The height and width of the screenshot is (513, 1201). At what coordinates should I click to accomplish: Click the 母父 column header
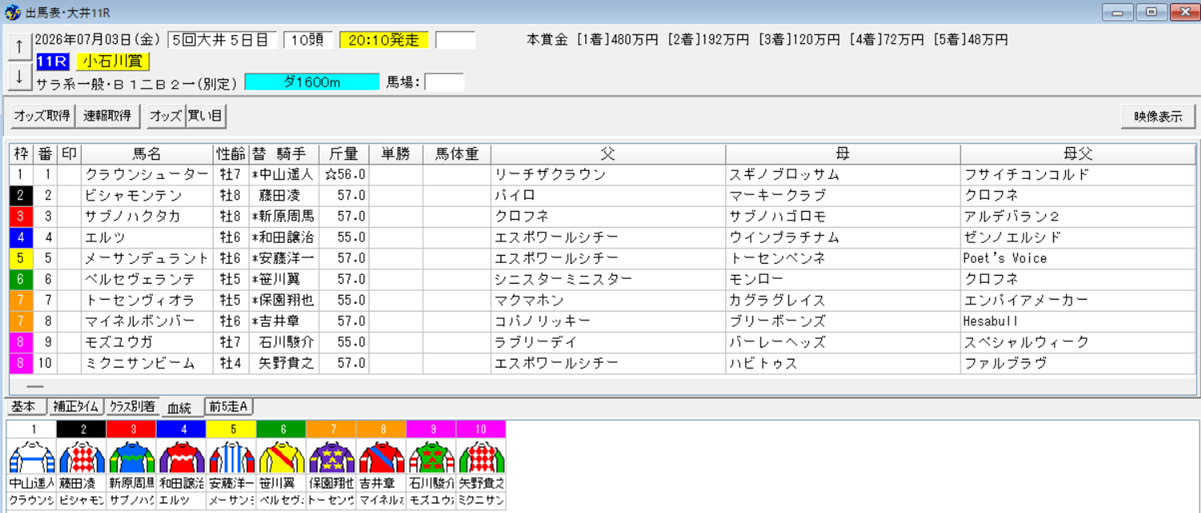(1078, 154)
